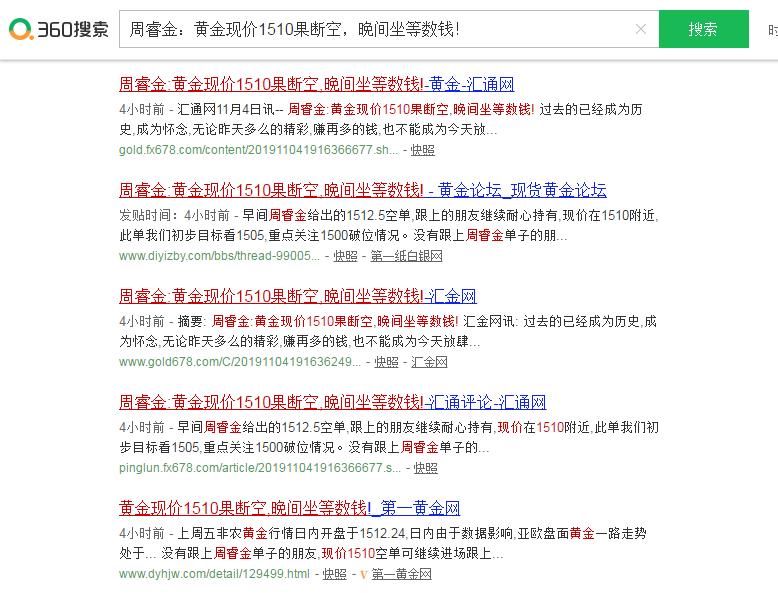Viewport: 778px width, 593px height.
Task: Open result titled 汇通评论-汇通网
Action: [x=332, y=402]
